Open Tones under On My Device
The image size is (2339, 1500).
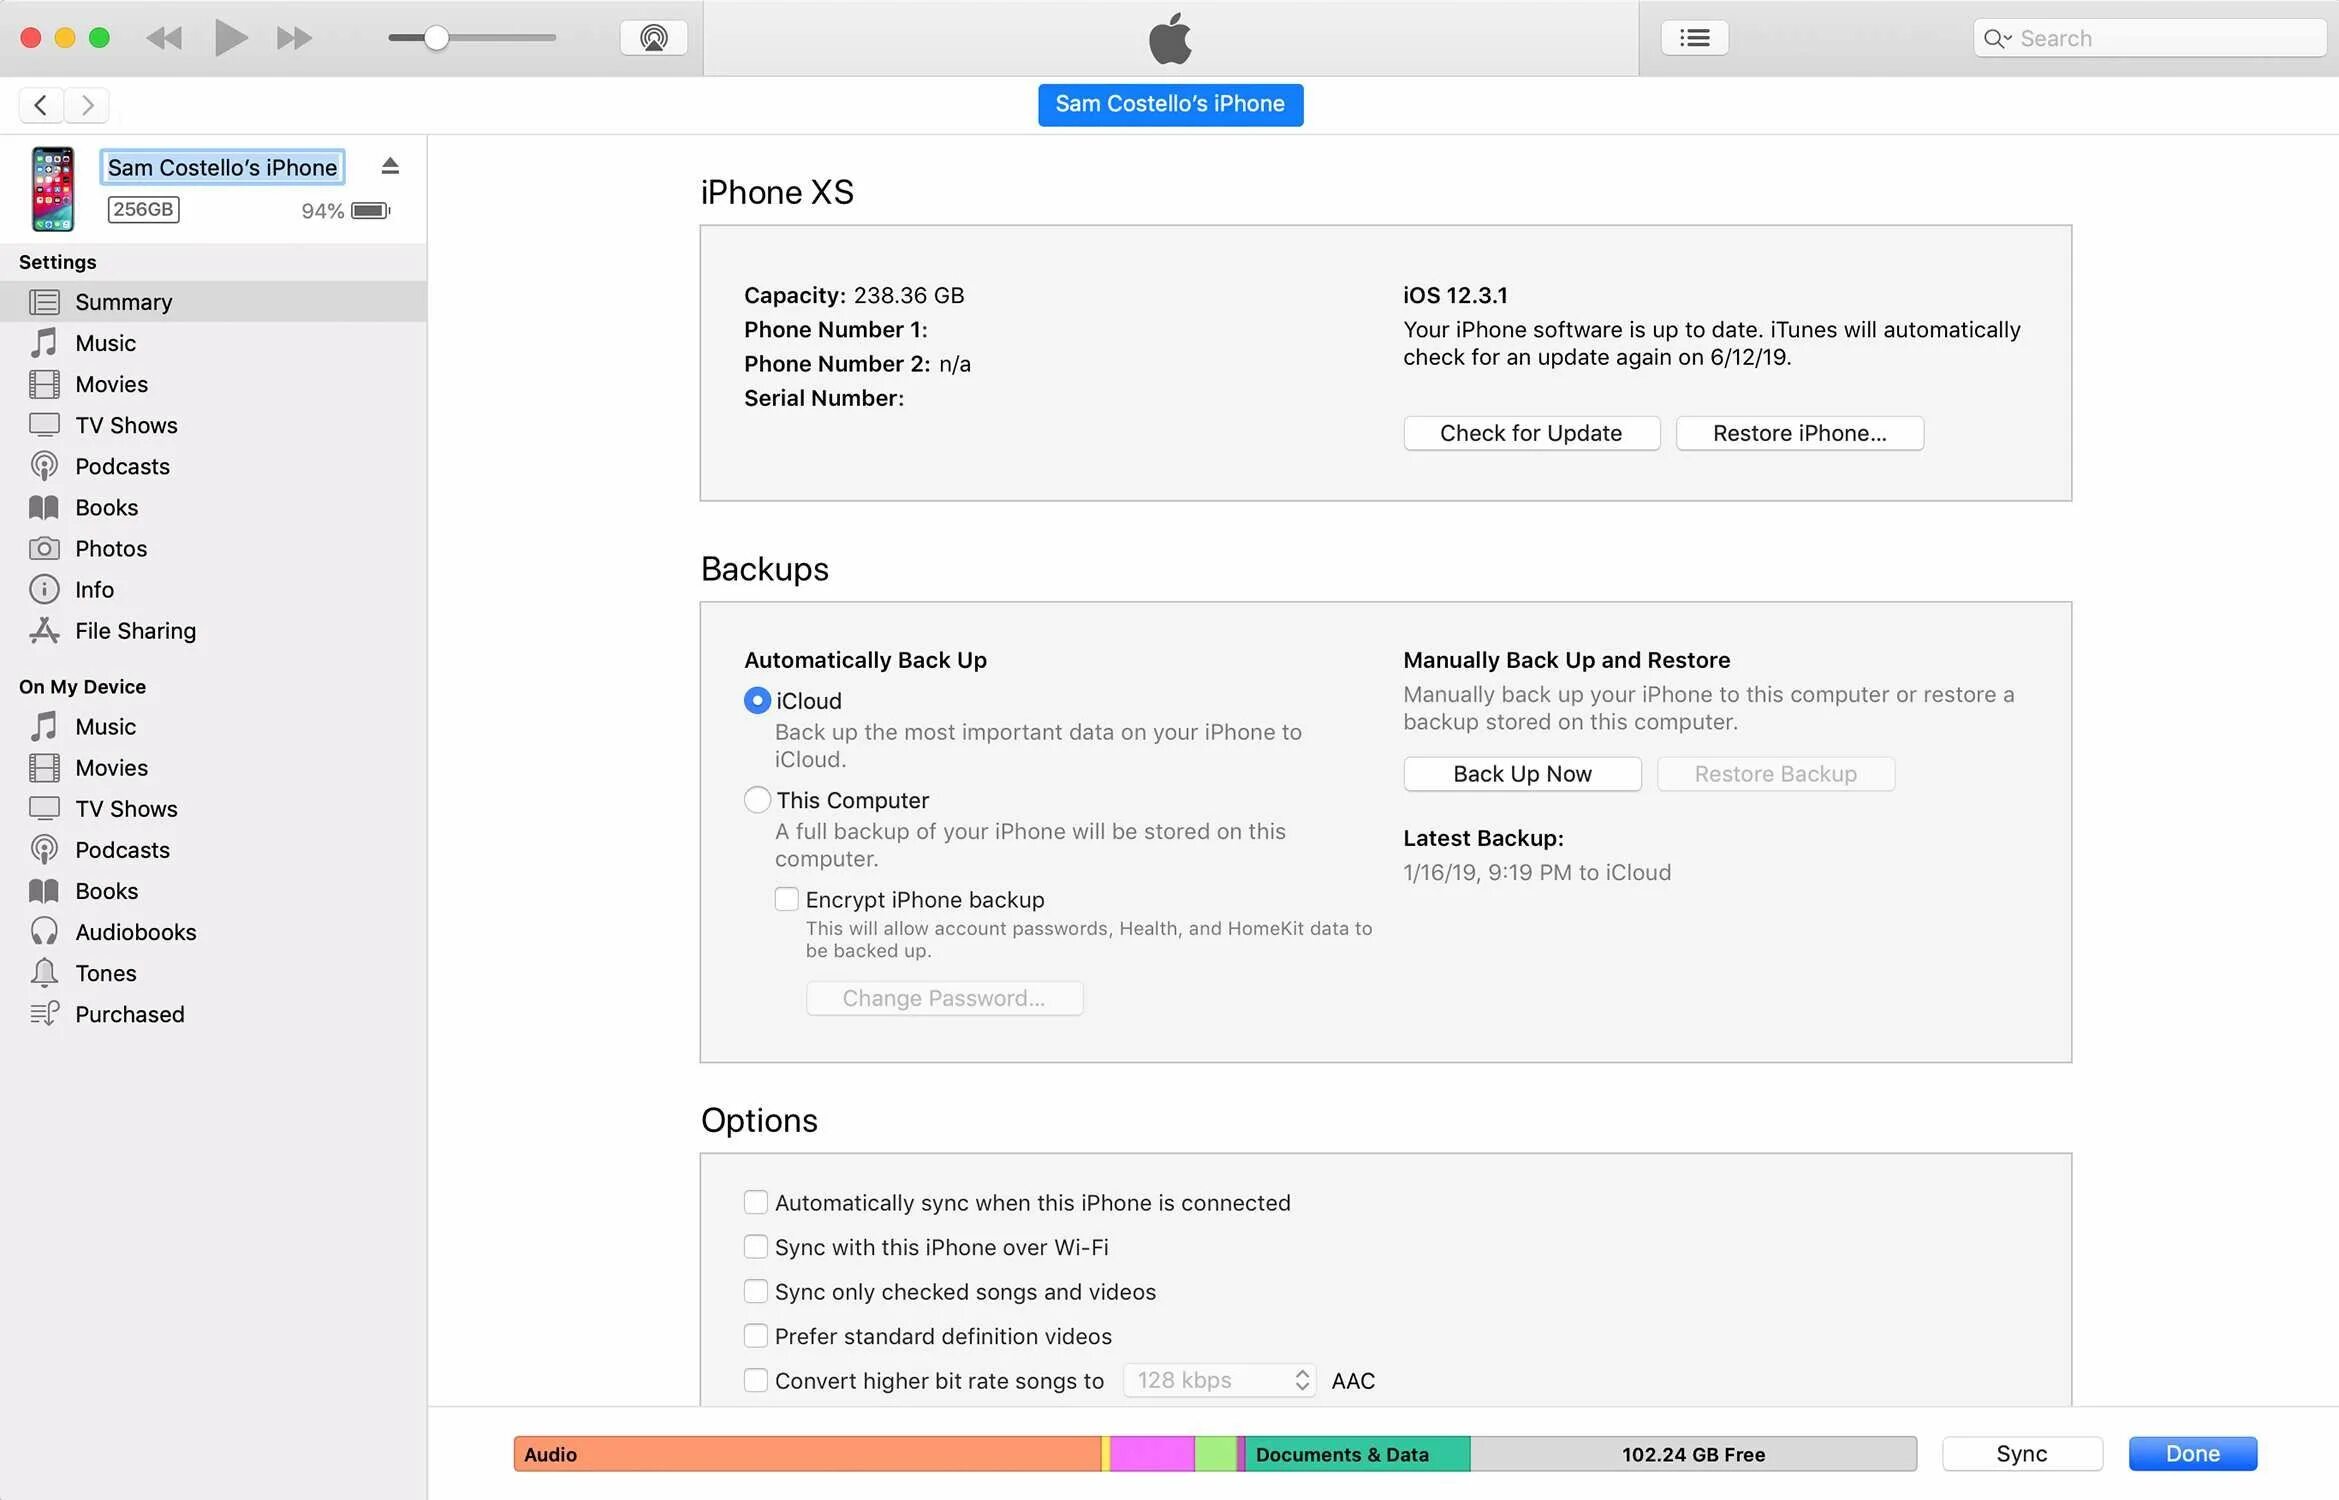pyautogui.click(x=105, y=973)
